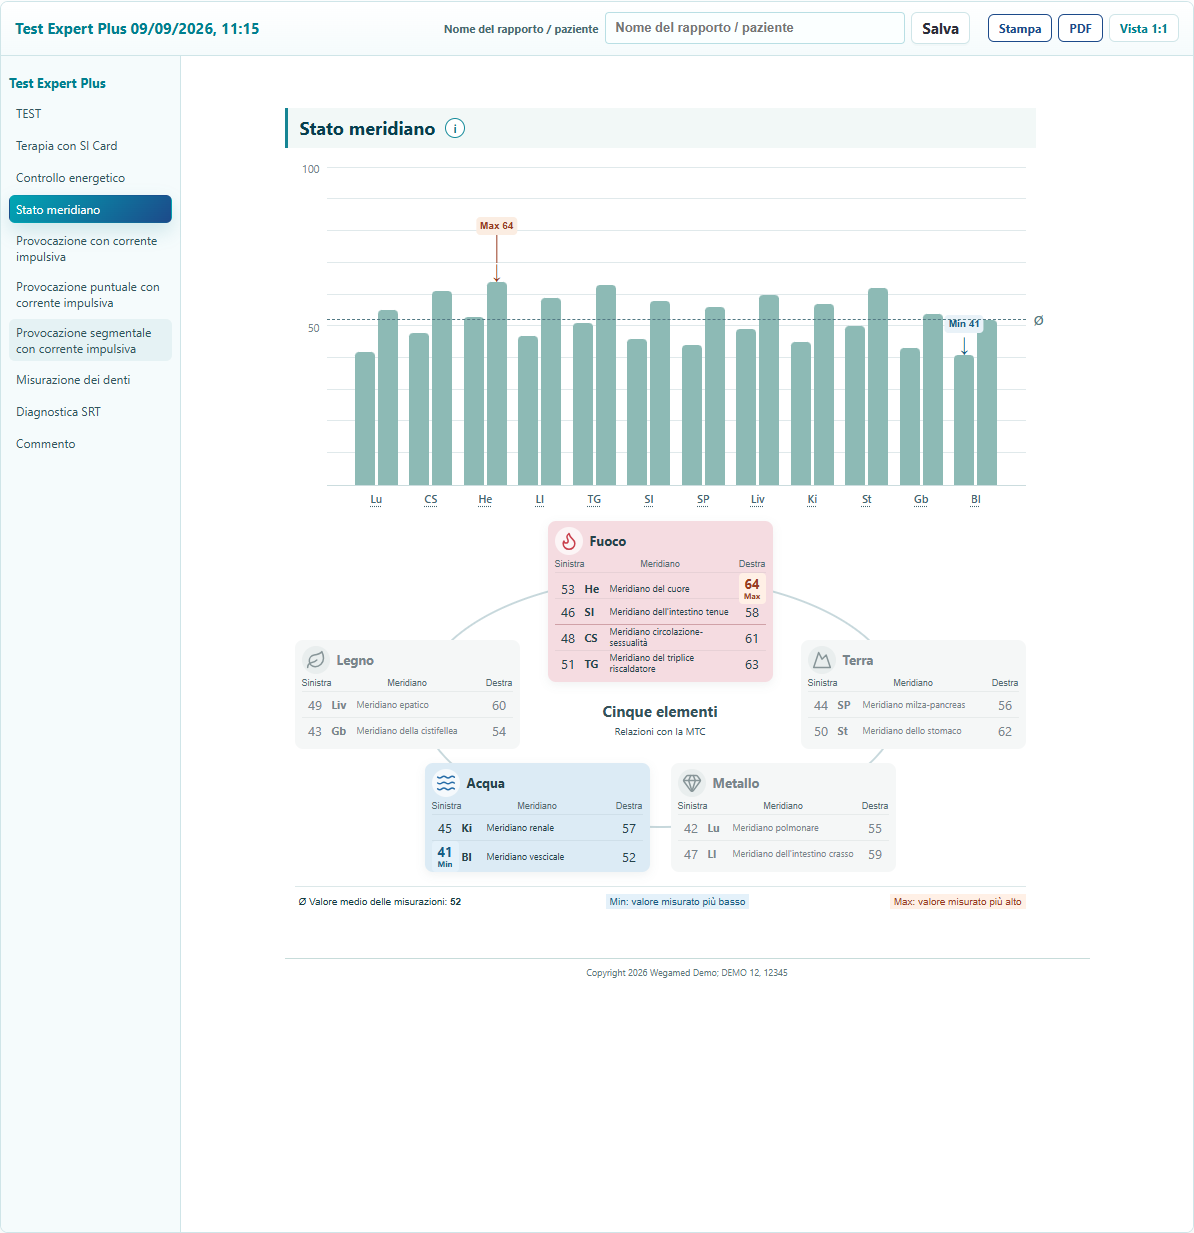This screenshot has width=1194, height=1233.
Task: Click the TG label on the chart axis
Action: click(594, 499)
